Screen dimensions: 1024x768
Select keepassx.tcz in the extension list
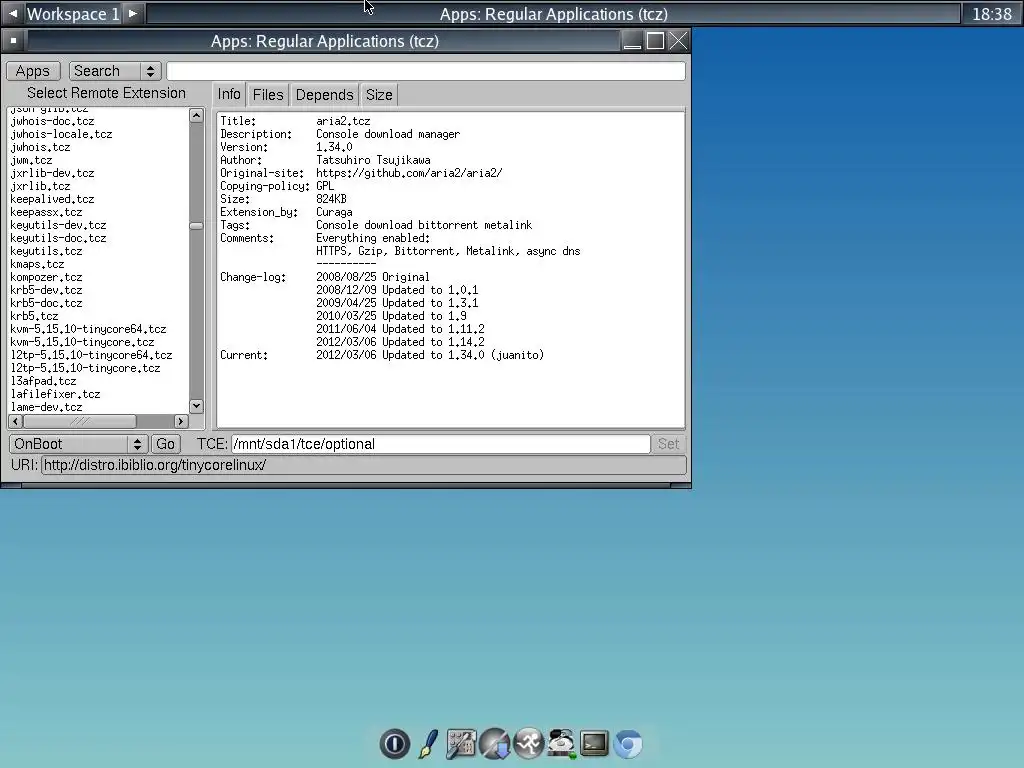pyautogui.click(x=46, y=212)
